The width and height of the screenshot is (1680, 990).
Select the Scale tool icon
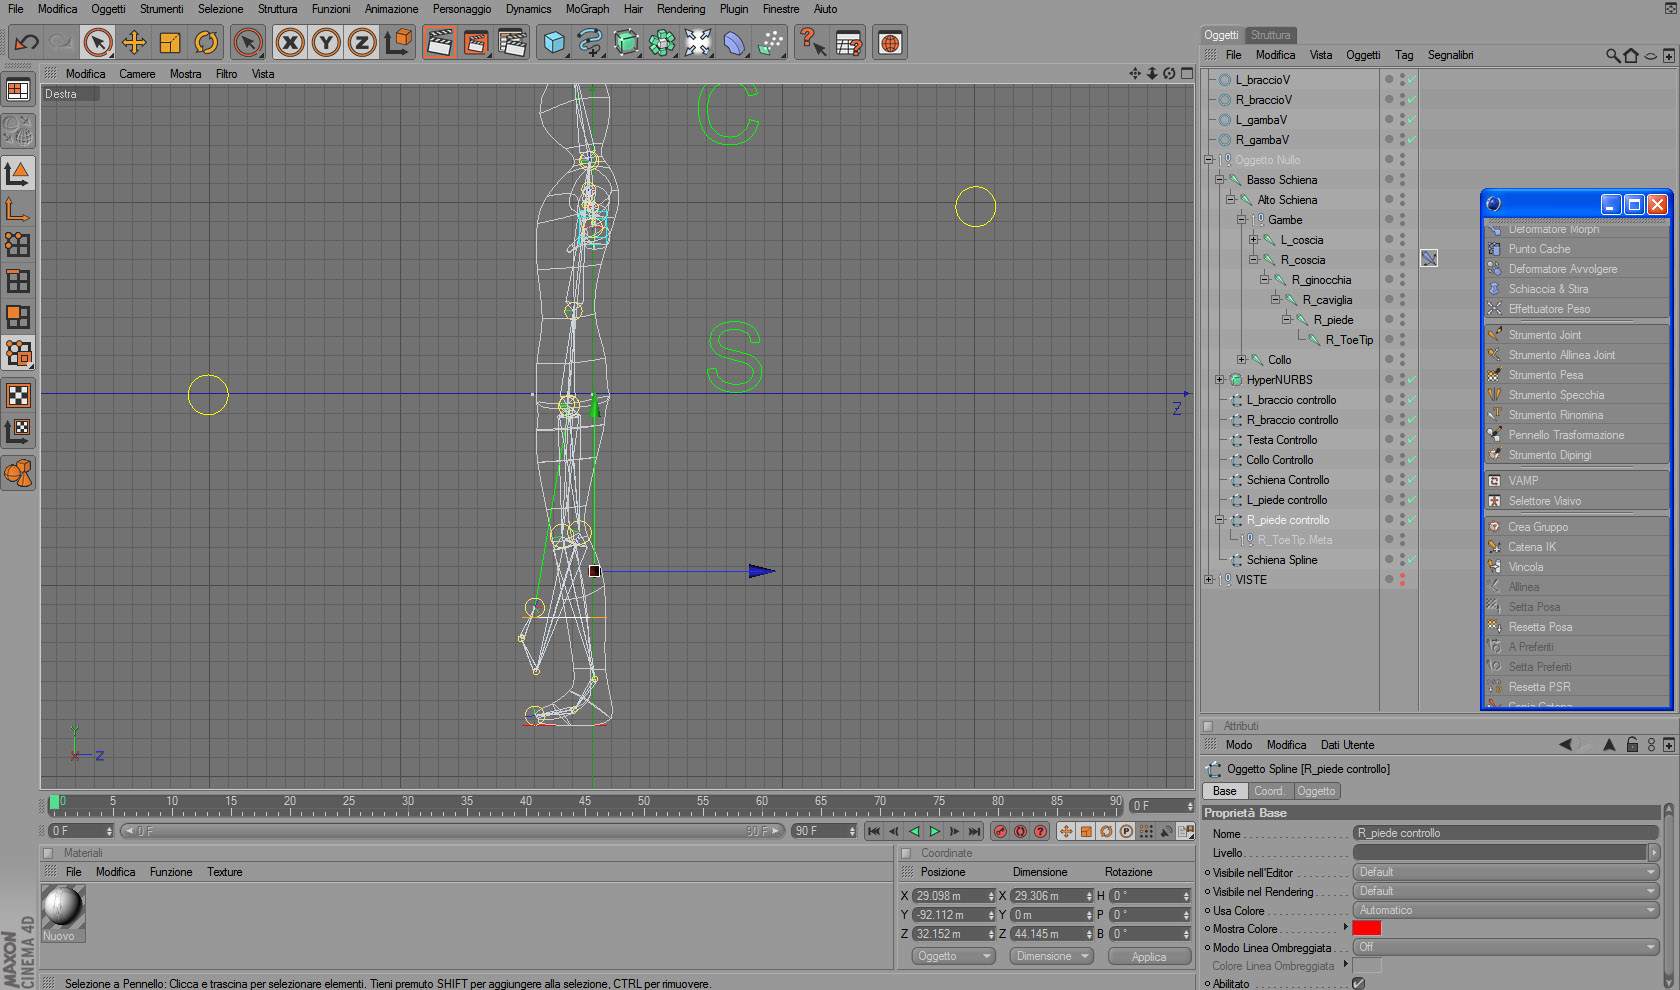coord(170,43)
